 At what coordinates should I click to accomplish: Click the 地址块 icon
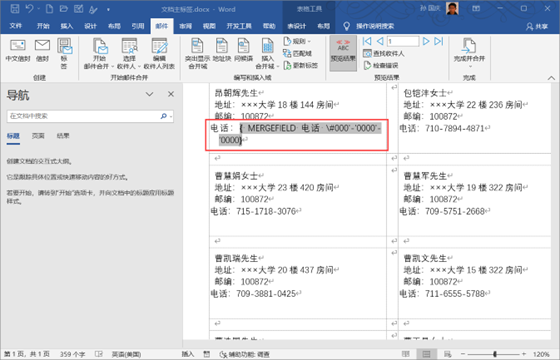coord(222,50)
